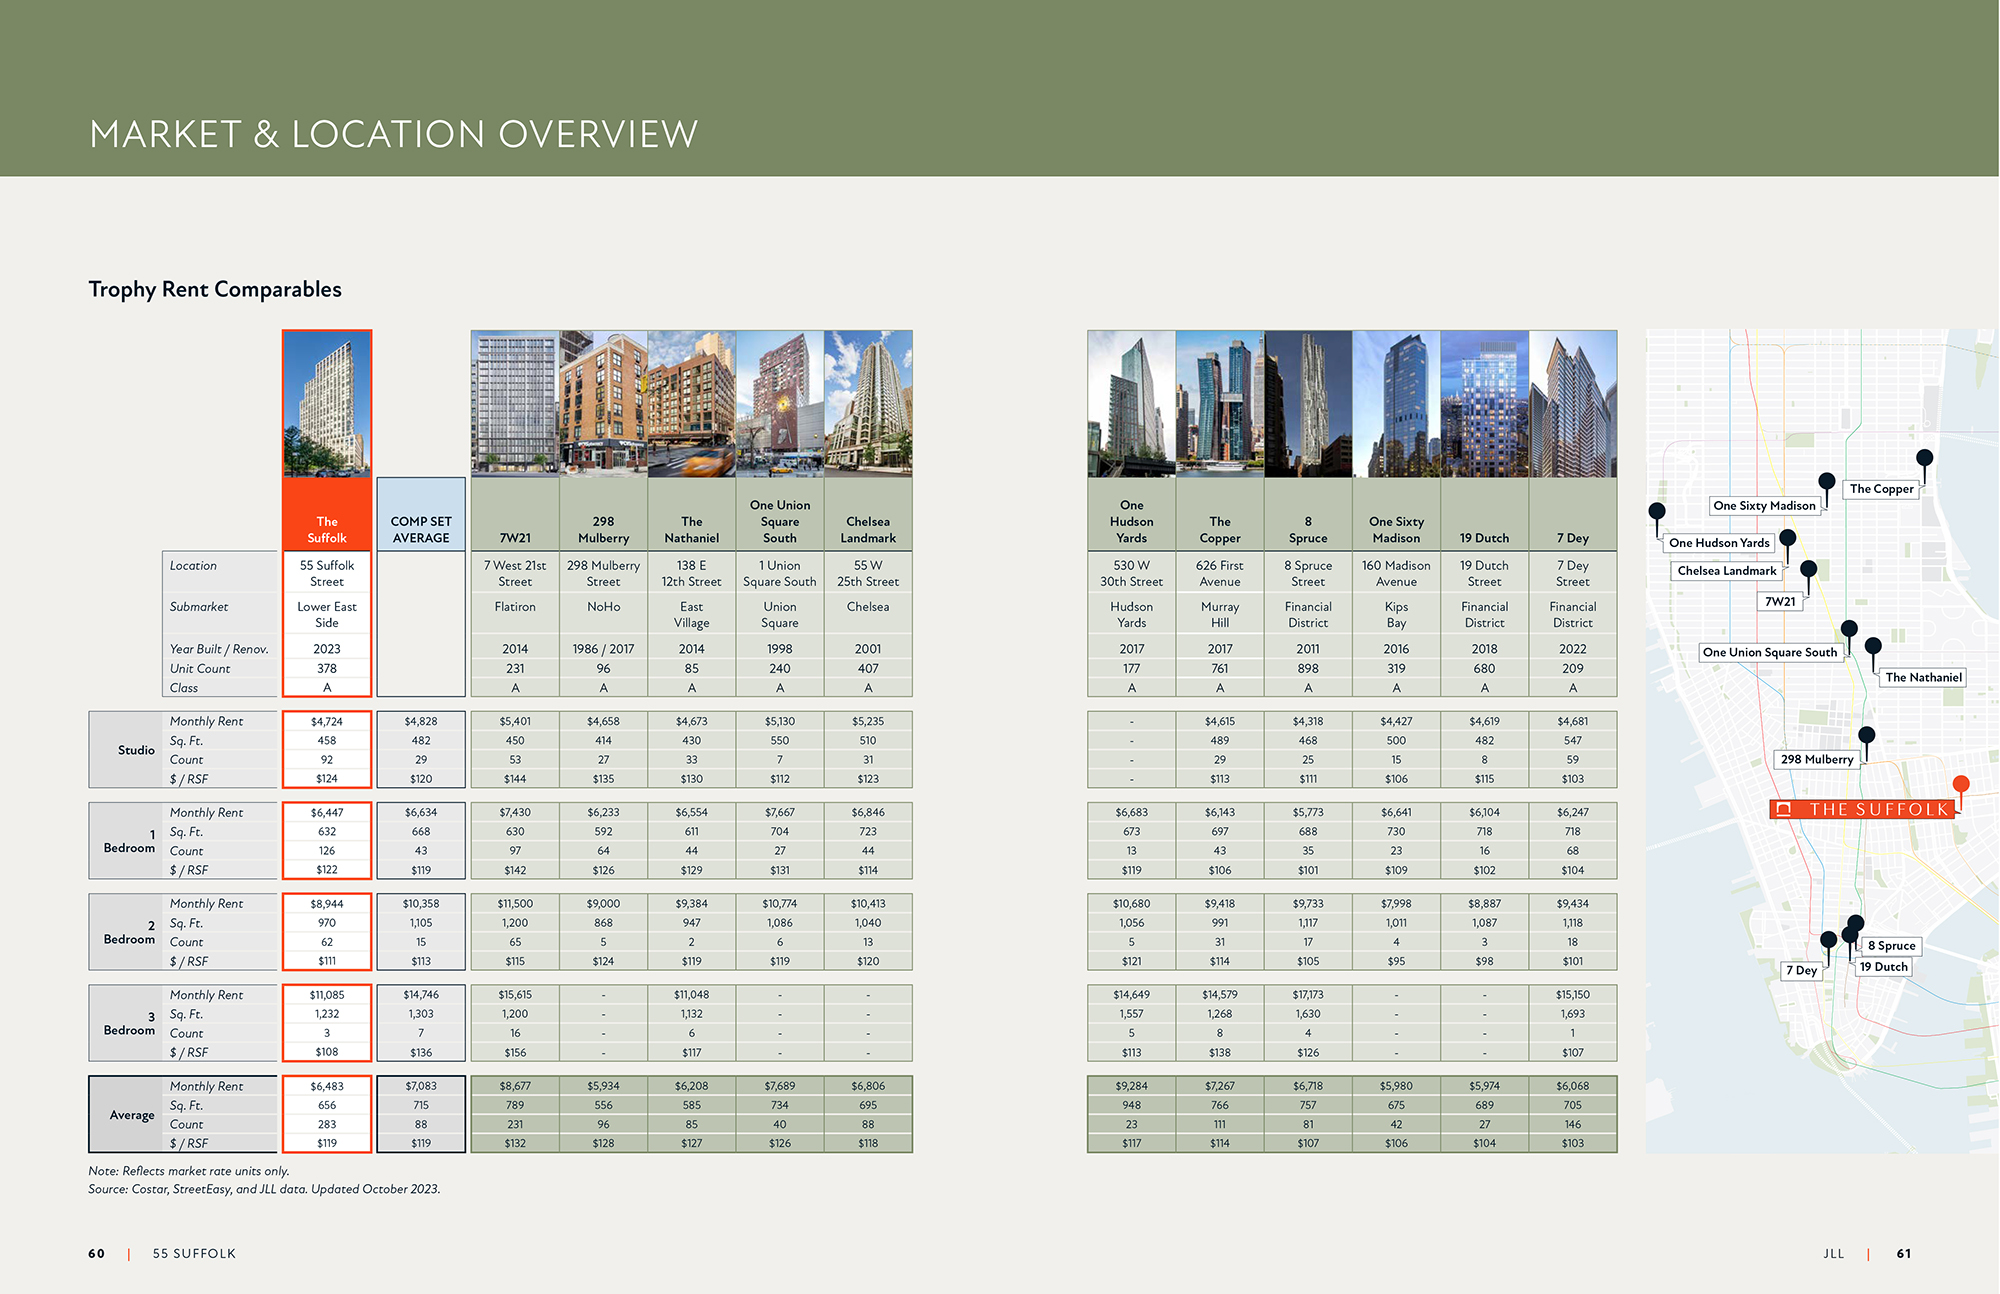Click The Suffolk marker icon on the map
Screen dimensions: 2000x1294
click(1961, 781)
